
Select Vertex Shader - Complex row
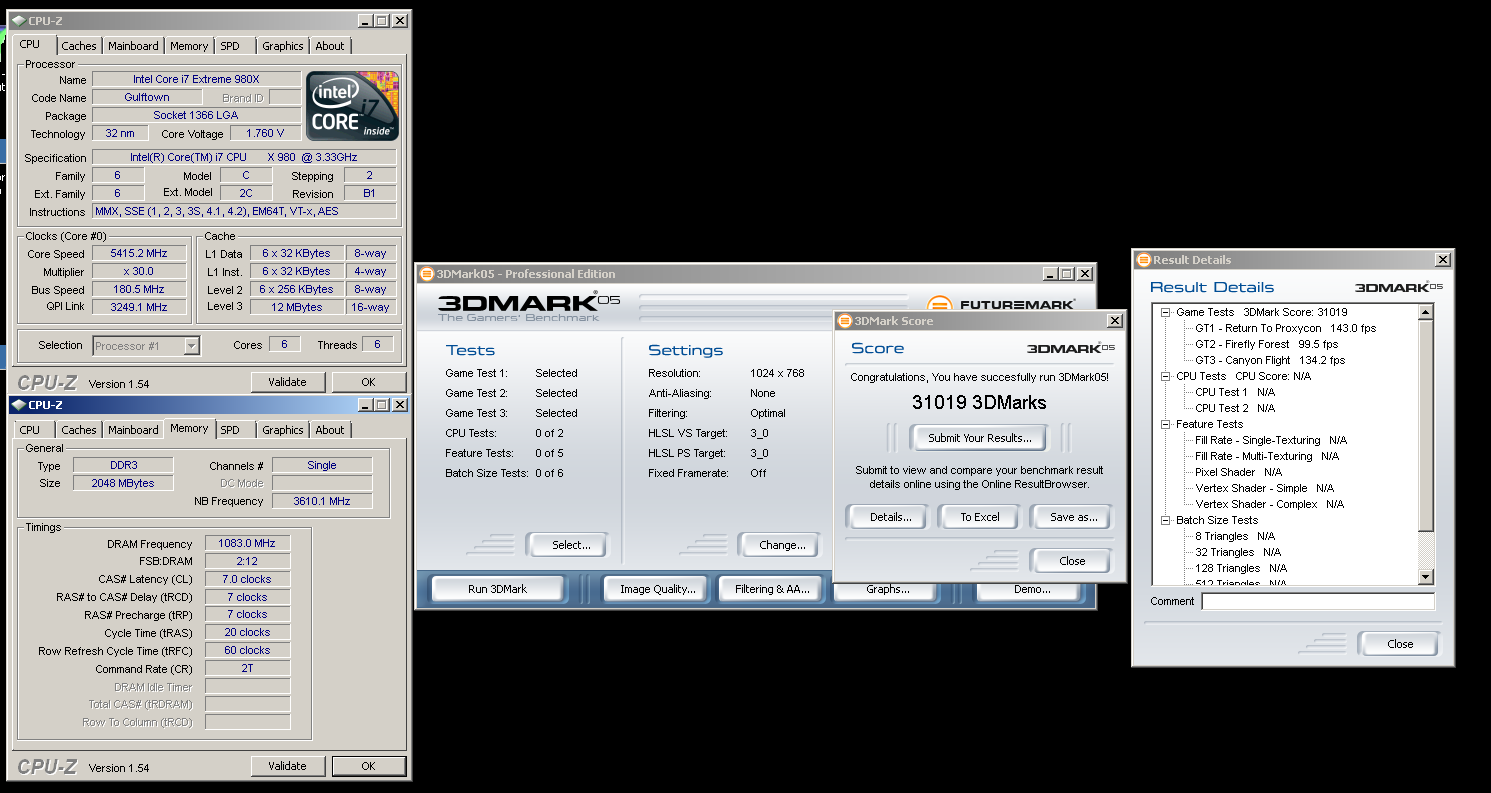point(1269,504)
